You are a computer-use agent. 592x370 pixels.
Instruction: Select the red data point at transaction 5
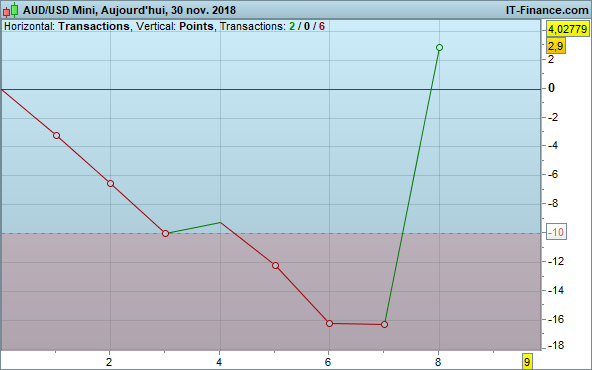click(x=275, y=266)
